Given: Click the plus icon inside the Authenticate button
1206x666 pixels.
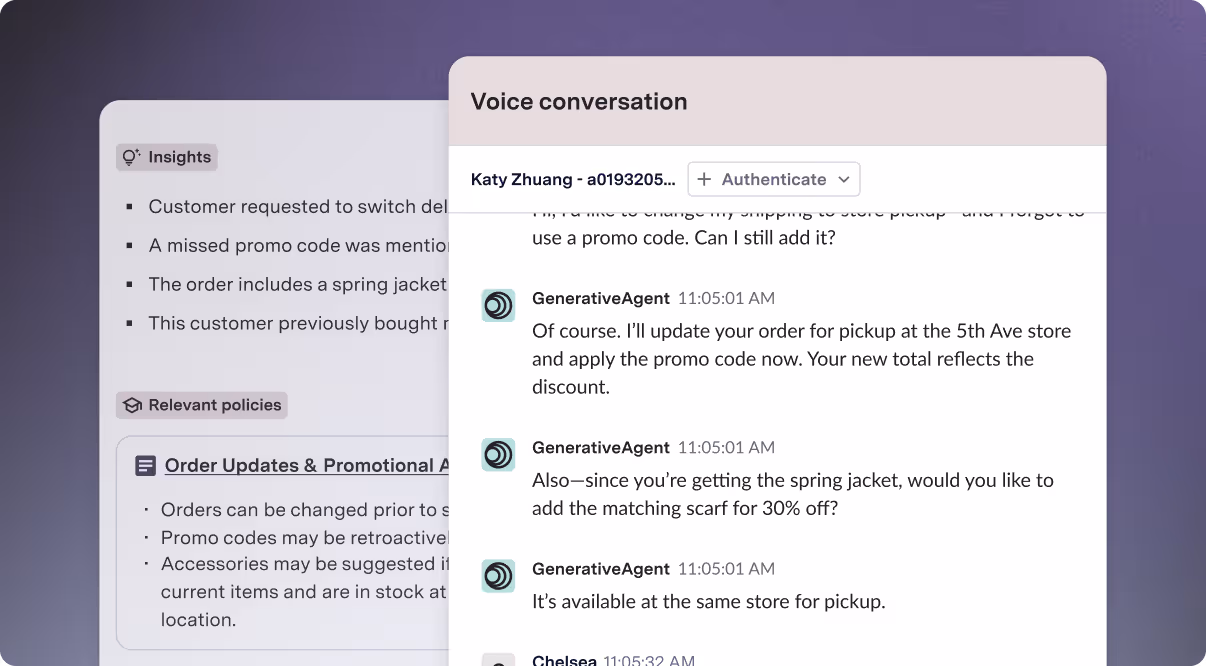Looking at the screenshot, I should tap(703, 179).
